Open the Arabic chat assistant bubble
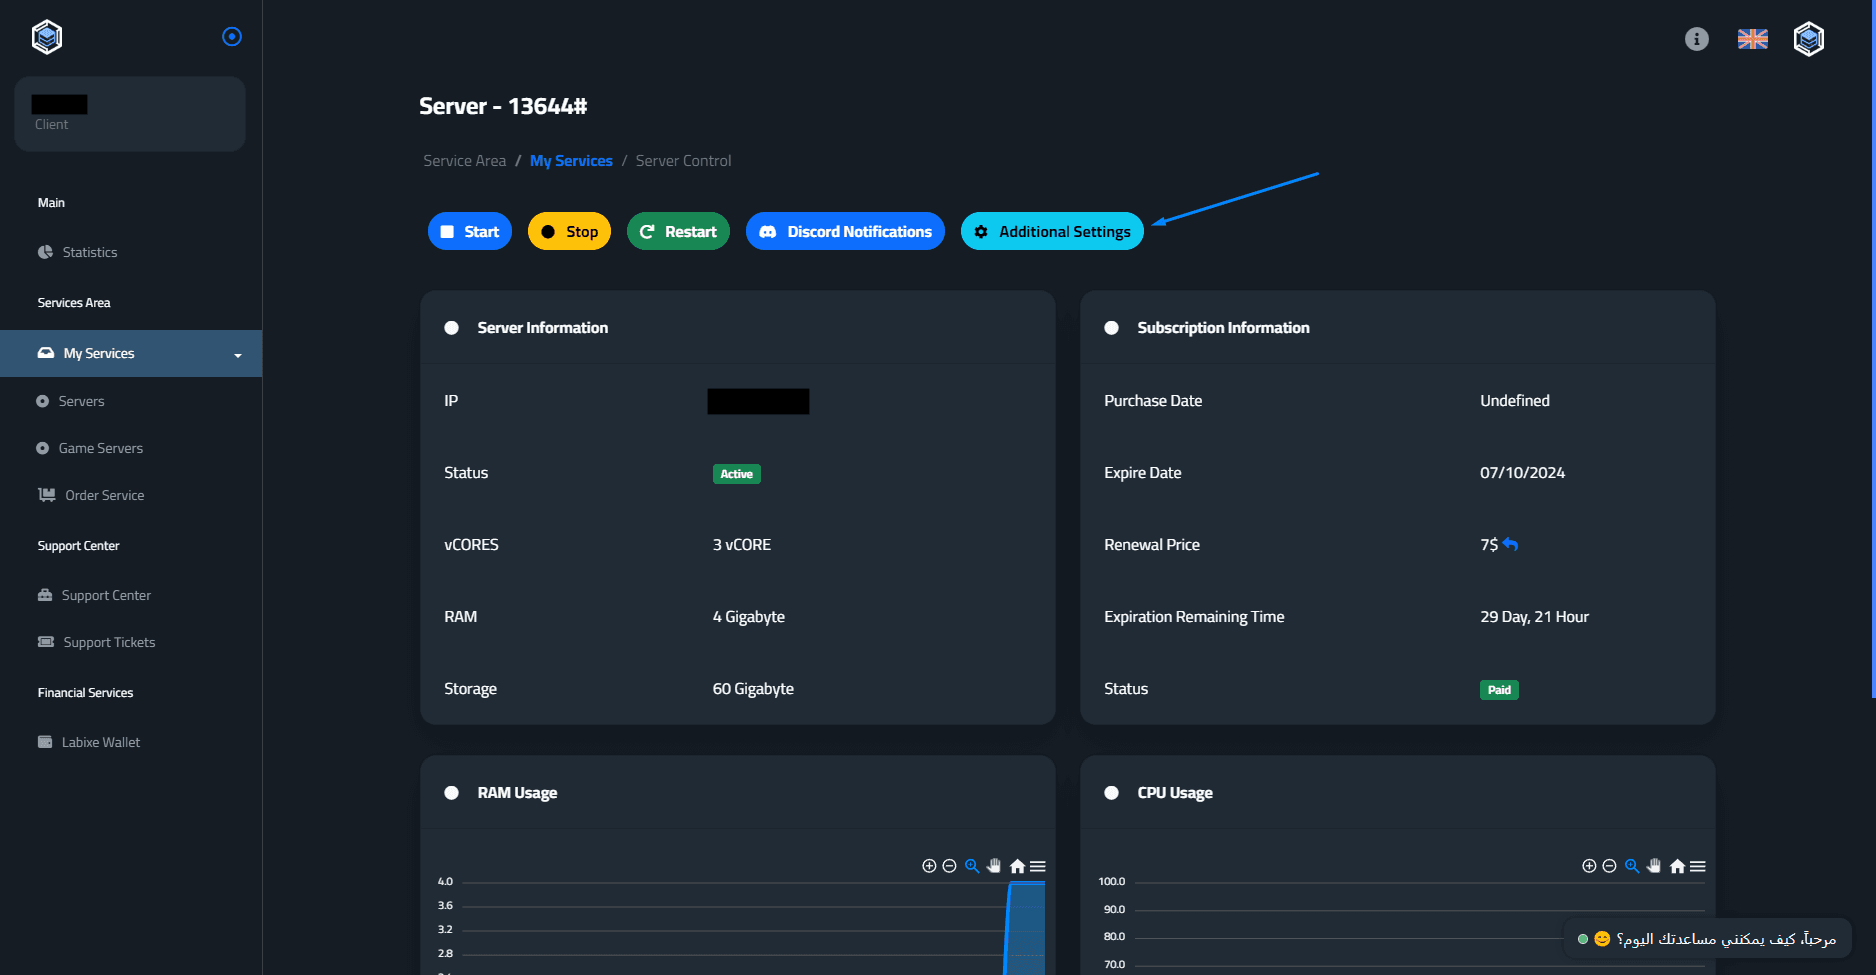The width and height of the screenshot is (1876, 975). click(1707, 939)
